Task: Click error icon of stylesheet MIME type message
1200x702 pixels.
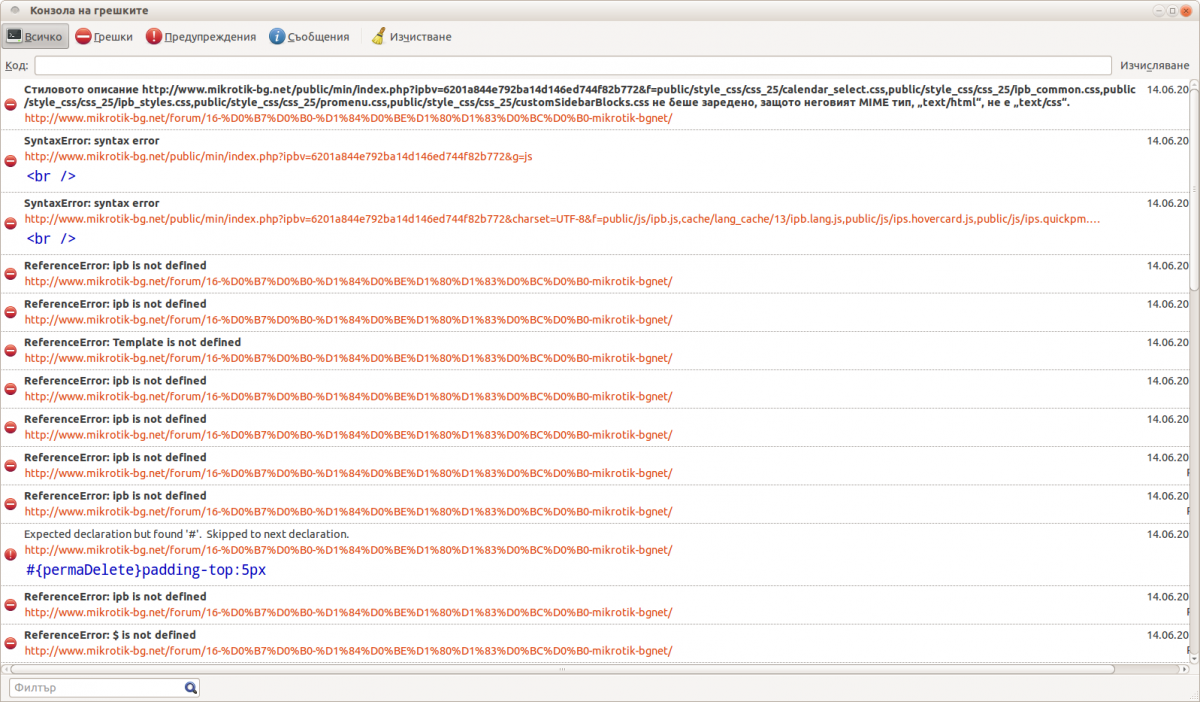Action: click(x=11, y=104)
